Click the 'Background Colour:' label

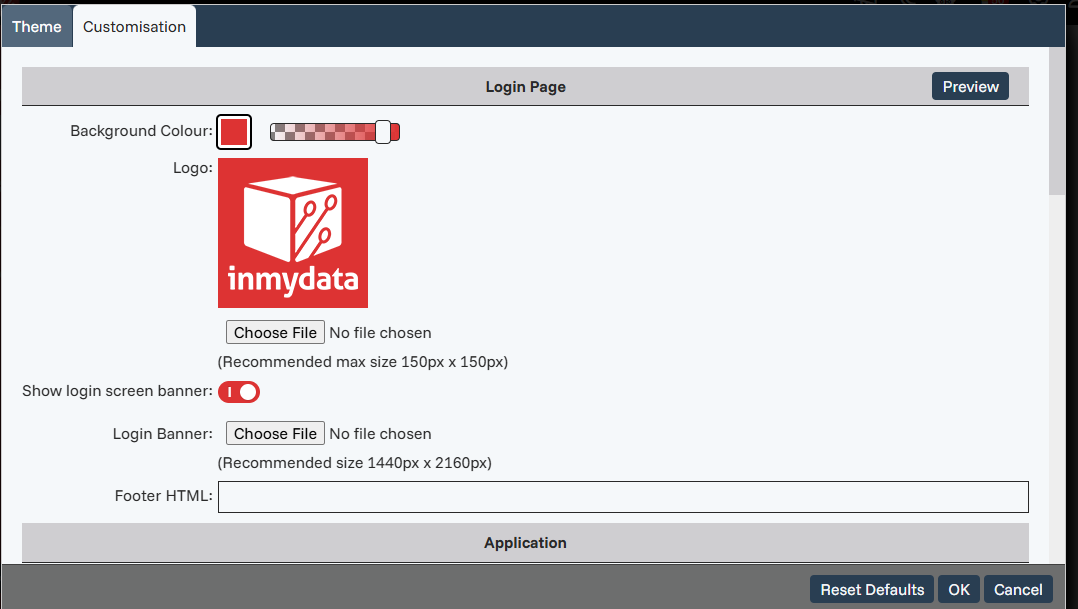click(142, 131)
